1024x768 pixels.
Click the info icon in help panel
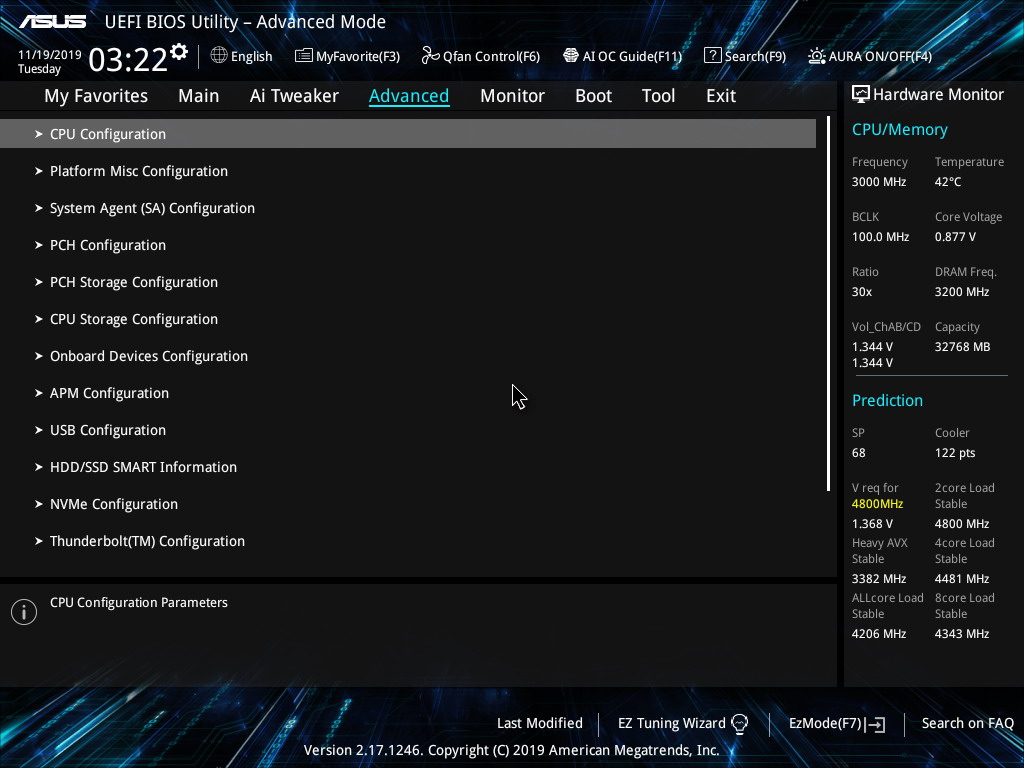point(24,612)
